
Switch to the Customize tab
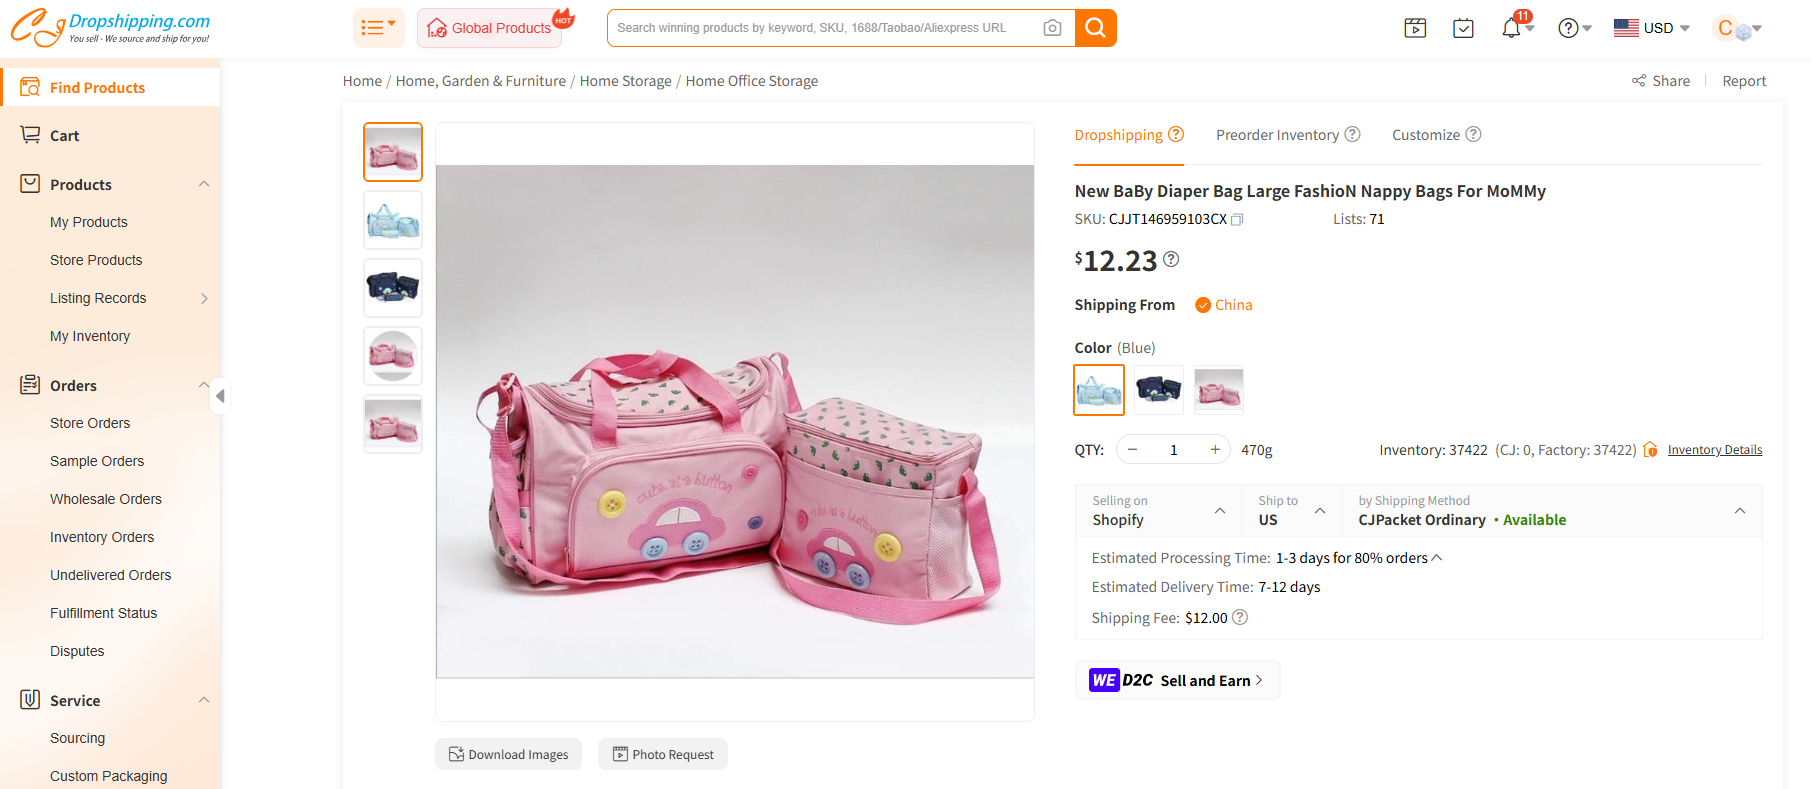[x=1426, y=134]
